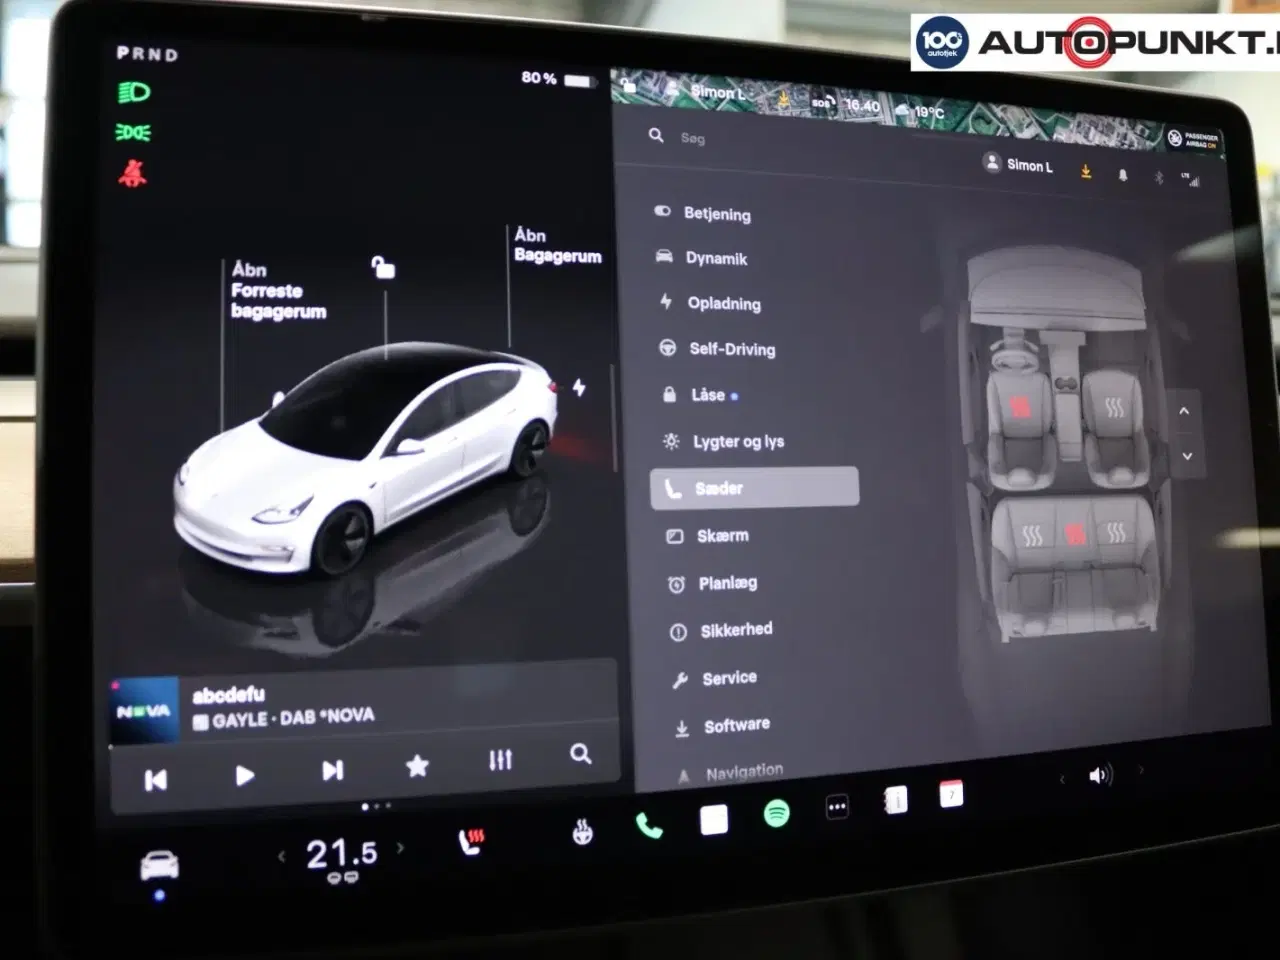Open the front trunk via Åbn Forreste bagagerum
The height and width of the screenshot is (960, 1280).
(x=278, y=291)
